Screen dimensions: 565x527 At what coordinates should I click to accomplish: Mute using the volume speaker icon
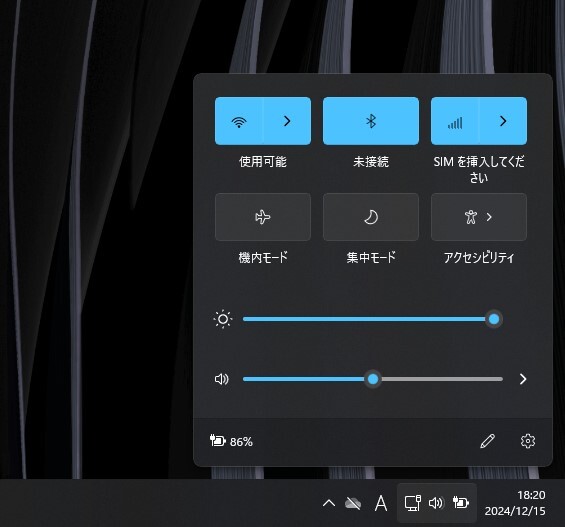tap(222, 379)
